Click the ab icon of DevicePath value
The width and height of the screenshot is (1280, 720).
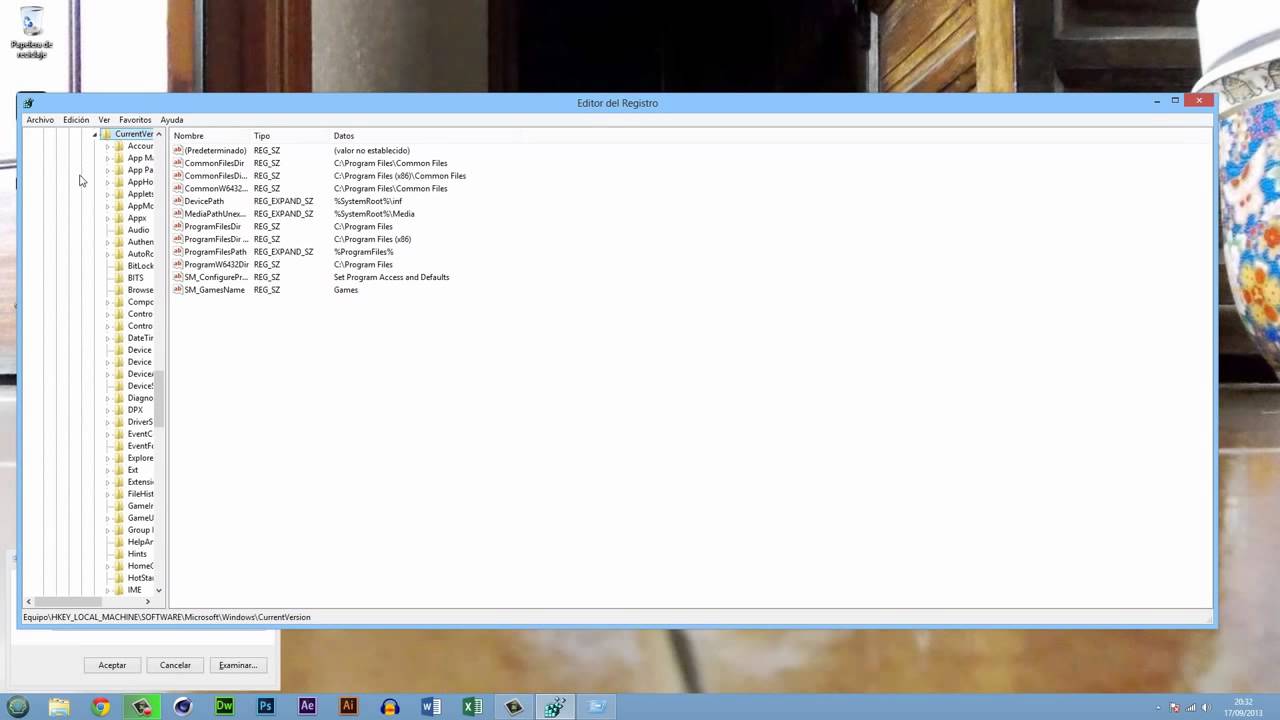click(178, 201)
